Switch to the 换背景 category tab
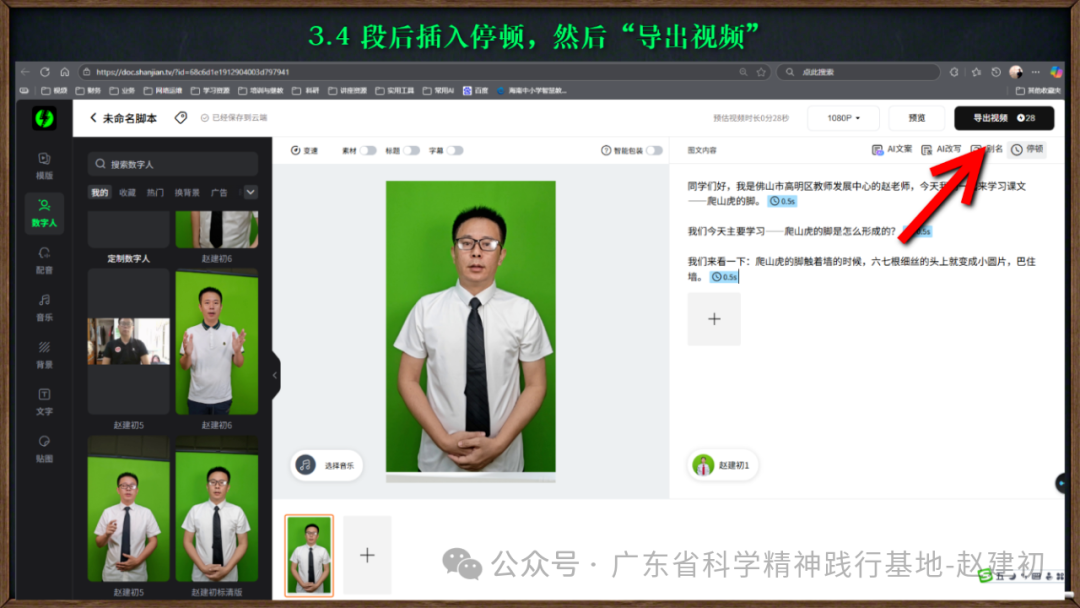The height and width of the screenshot is (608, 1080). [187, 193]
